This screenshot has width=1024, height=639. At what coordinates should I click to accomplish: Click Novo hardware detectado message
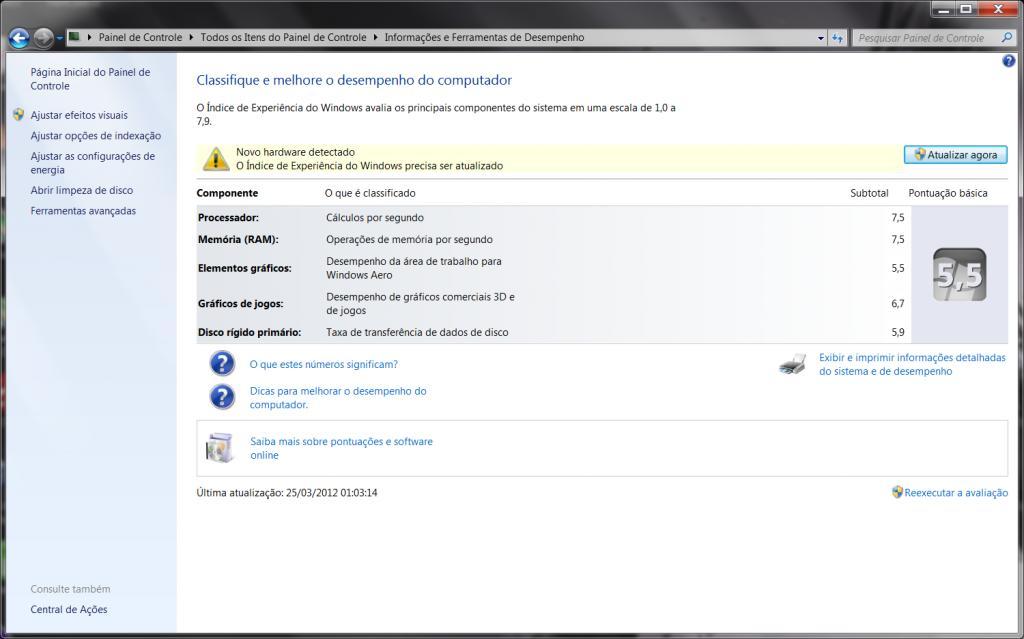[295, 152]
